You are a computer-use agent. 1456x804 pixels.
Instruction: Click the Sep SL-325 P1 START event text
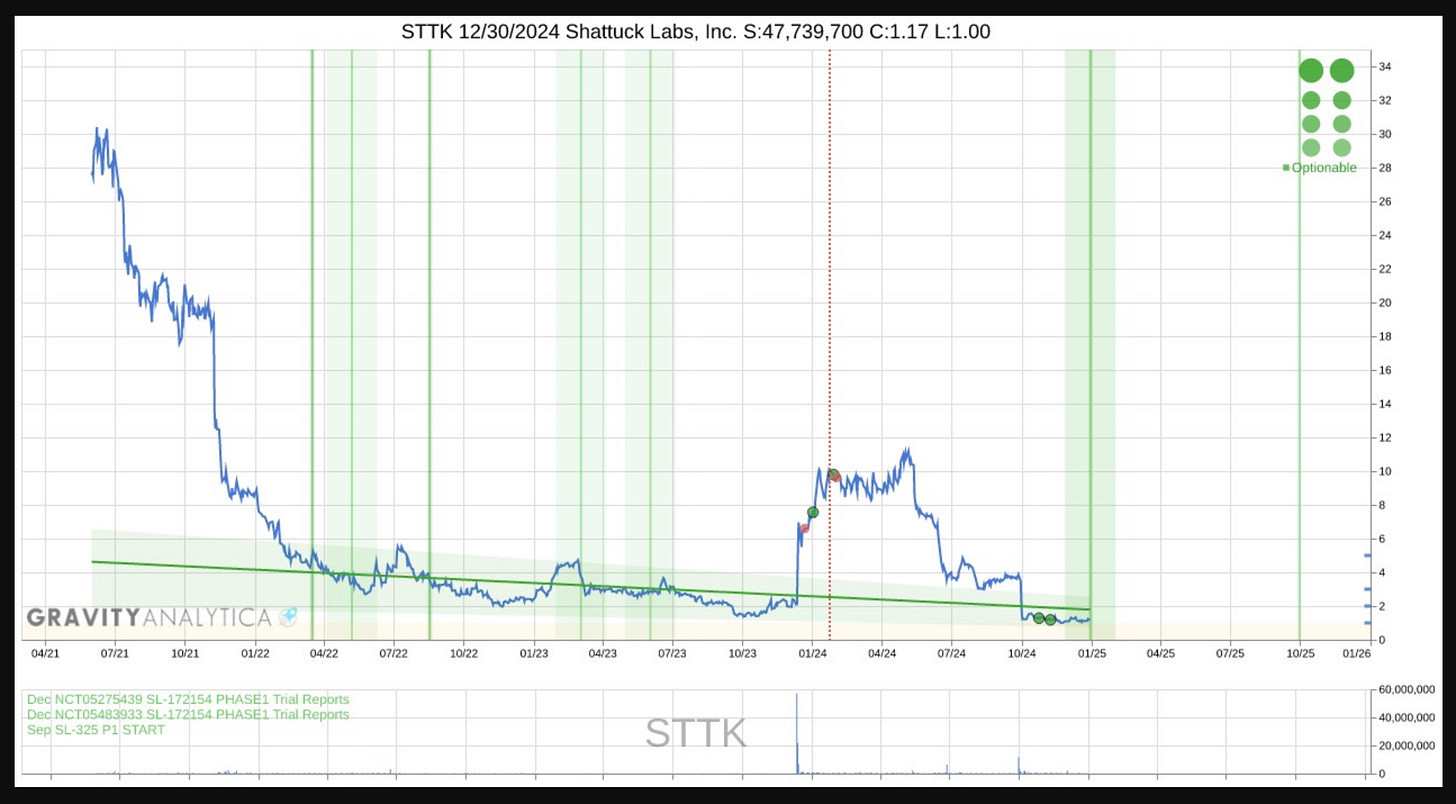click(x=96, y=729)
